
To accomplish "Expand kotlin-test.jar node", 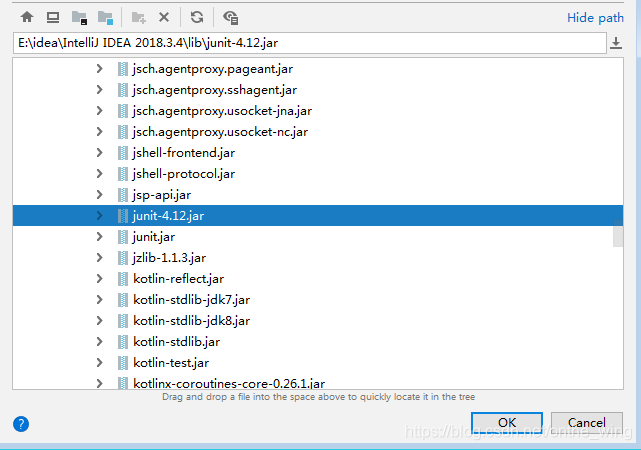I will coord(99,363).
